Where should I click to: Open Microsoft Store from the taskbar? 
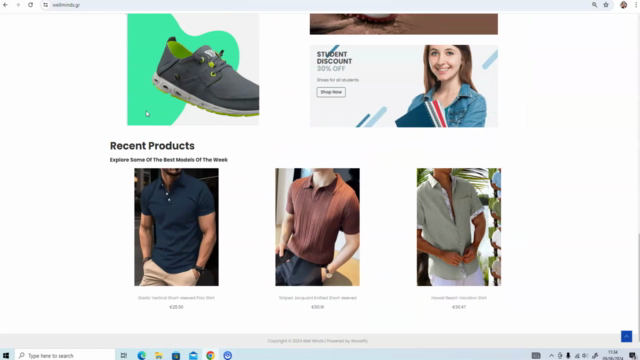point(176,356)
